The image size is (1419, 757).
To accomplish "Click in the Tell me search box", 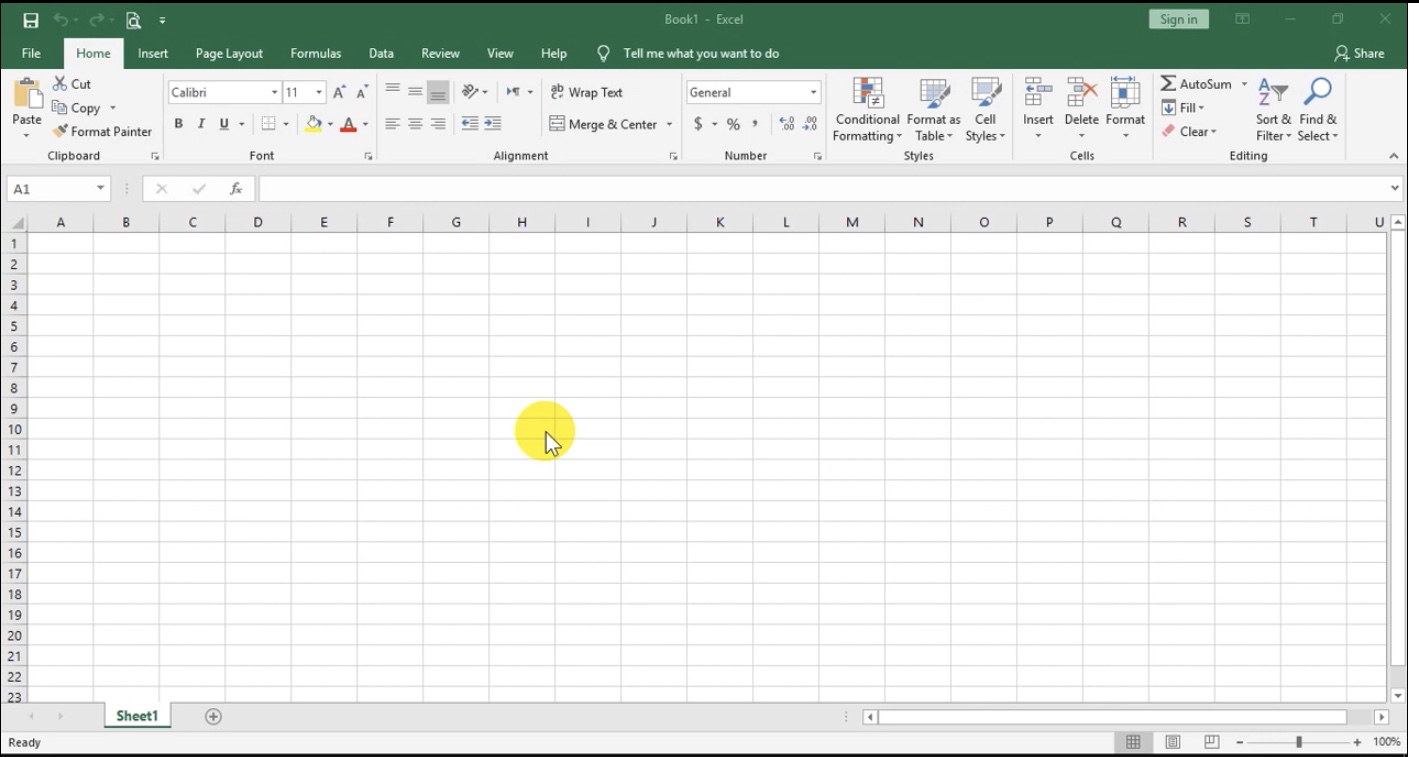I will [700, 53].
